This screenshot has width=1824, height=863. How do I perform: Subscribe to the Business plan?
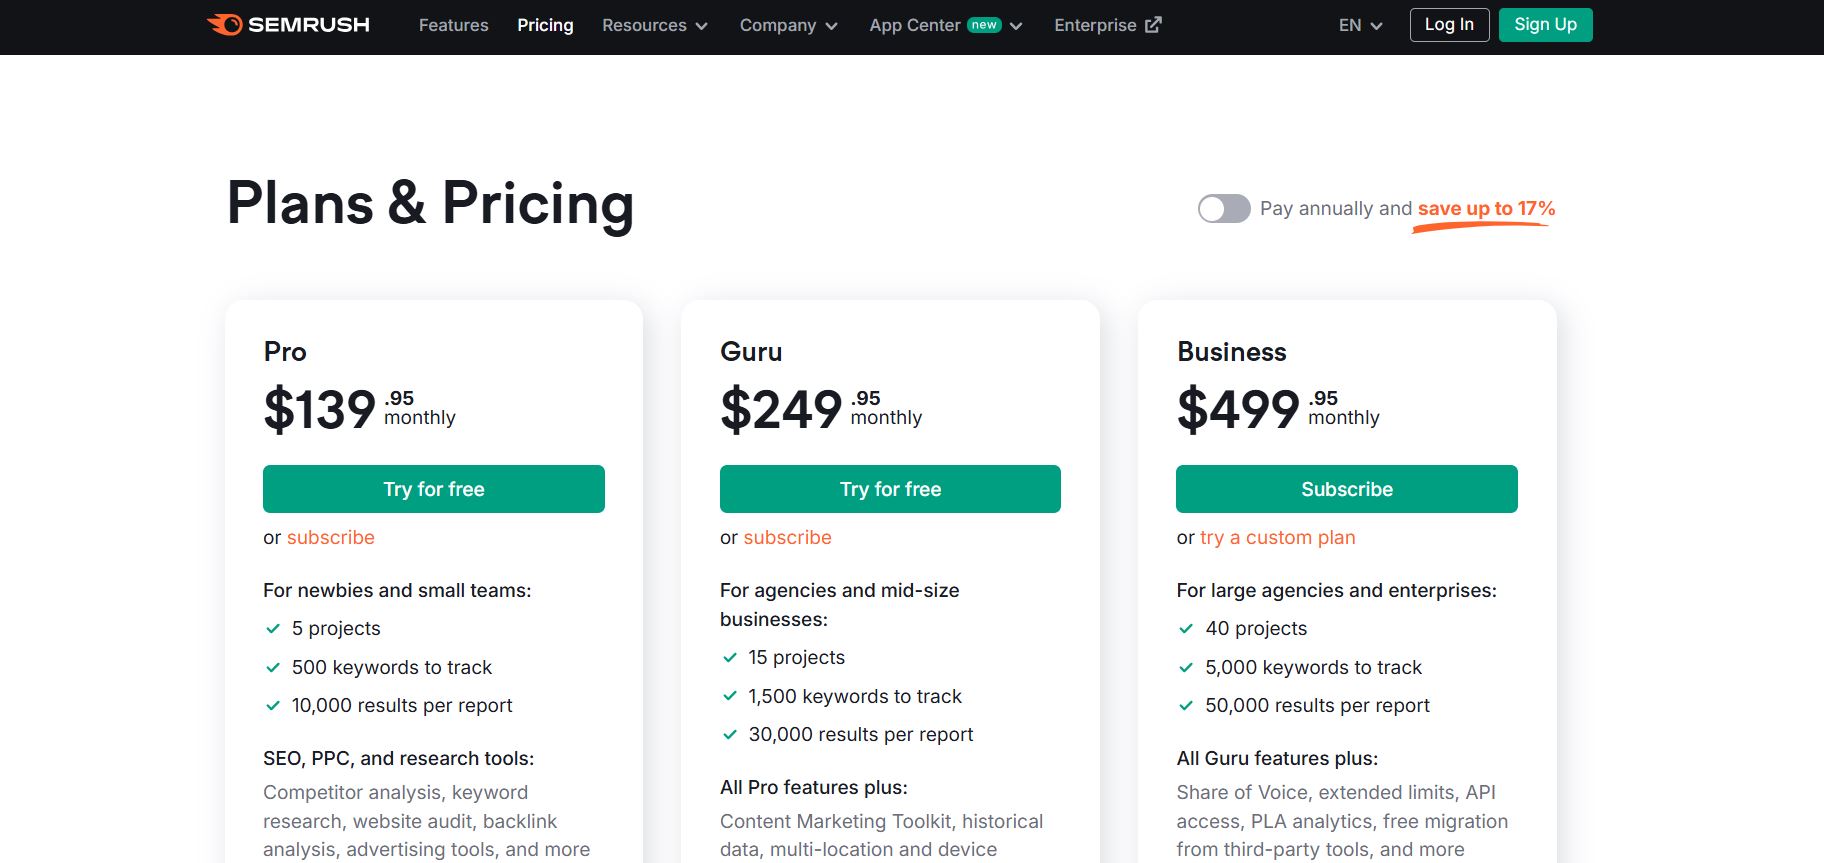(1347, 489)
